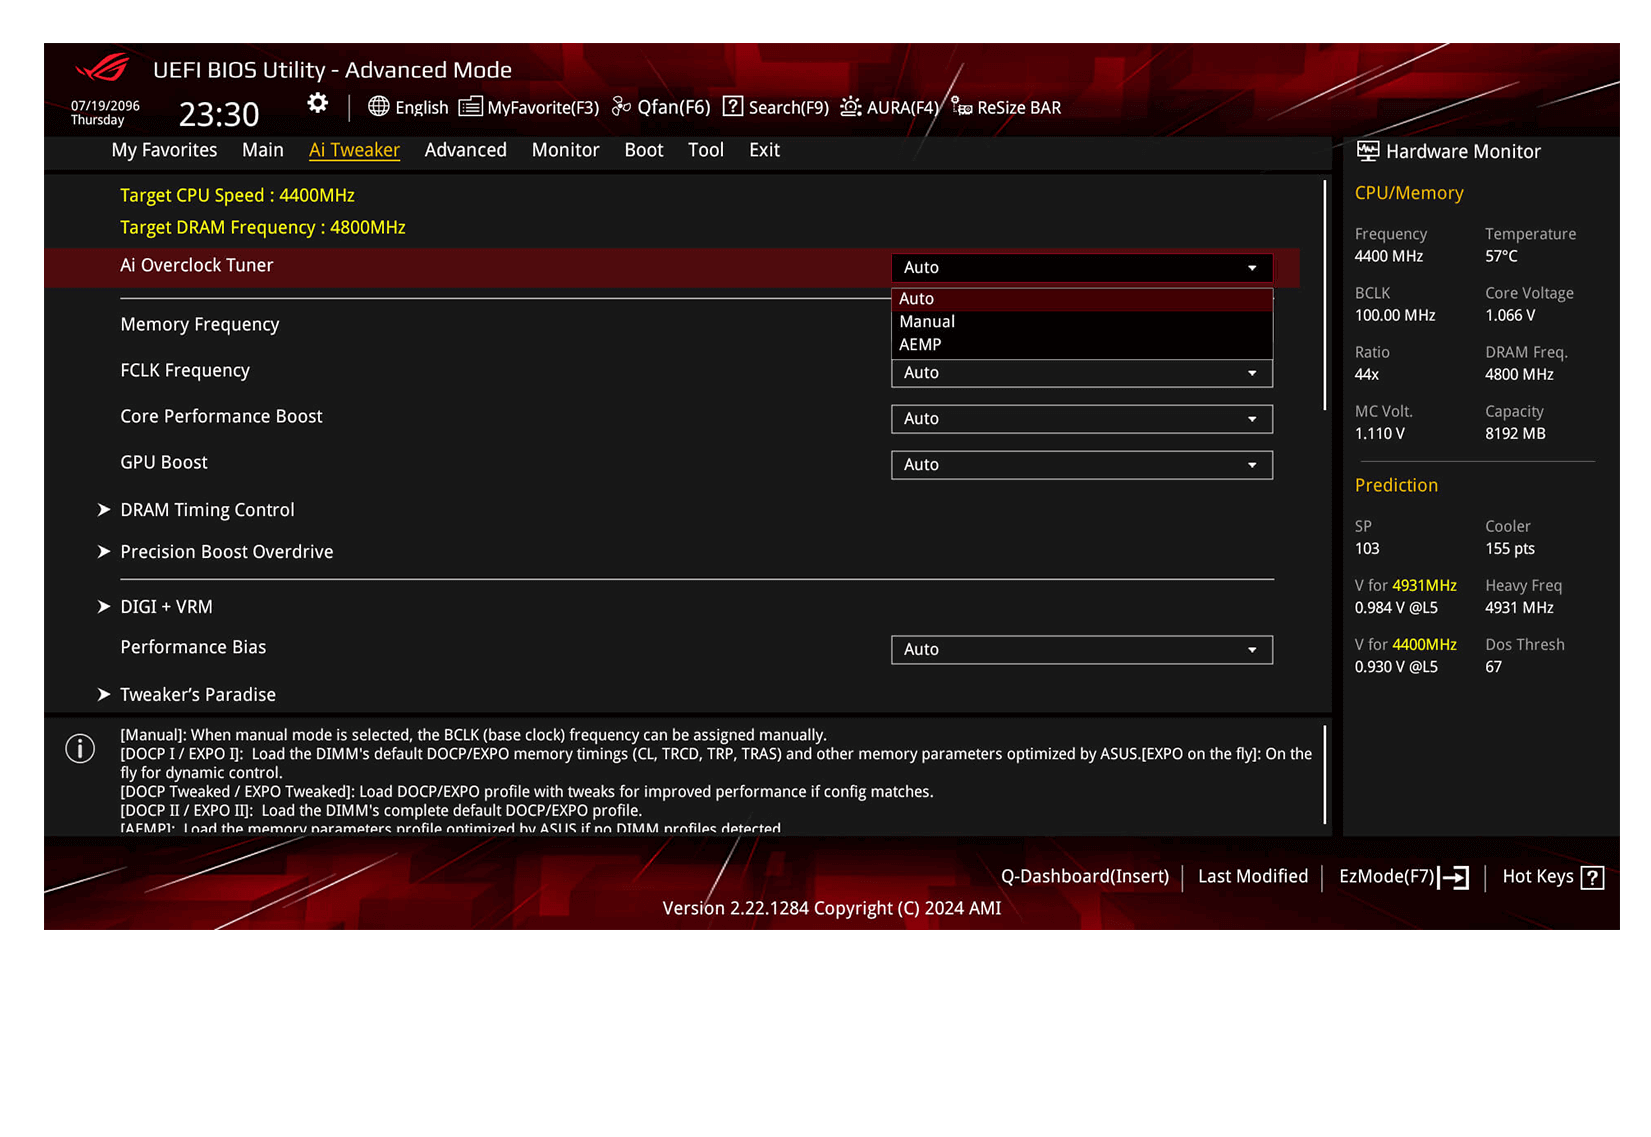The image size is (1651, 1137).
Task: Open the Boot menu
Action: pos(643,149)
